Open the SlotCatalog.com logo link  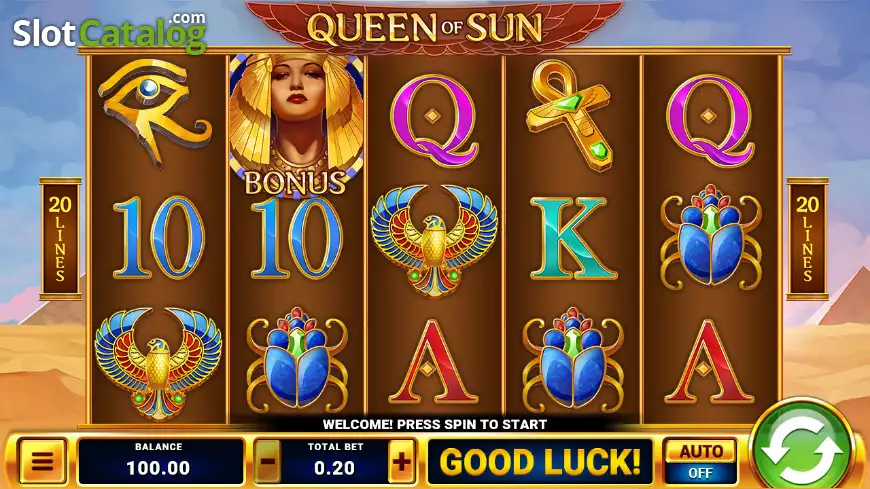(x=110, y=32)
